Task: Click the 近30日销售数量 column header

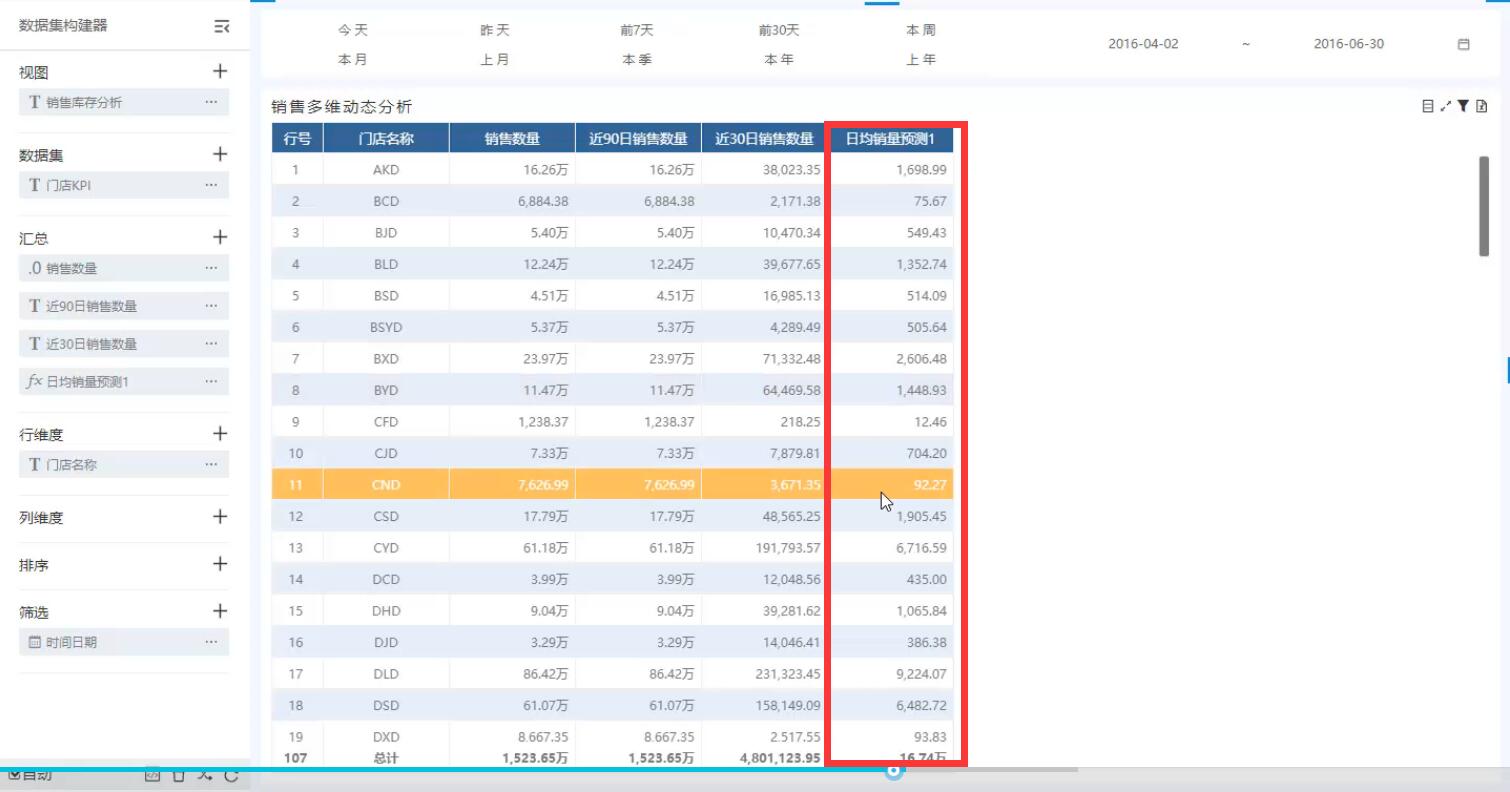Action: [764, 139]
